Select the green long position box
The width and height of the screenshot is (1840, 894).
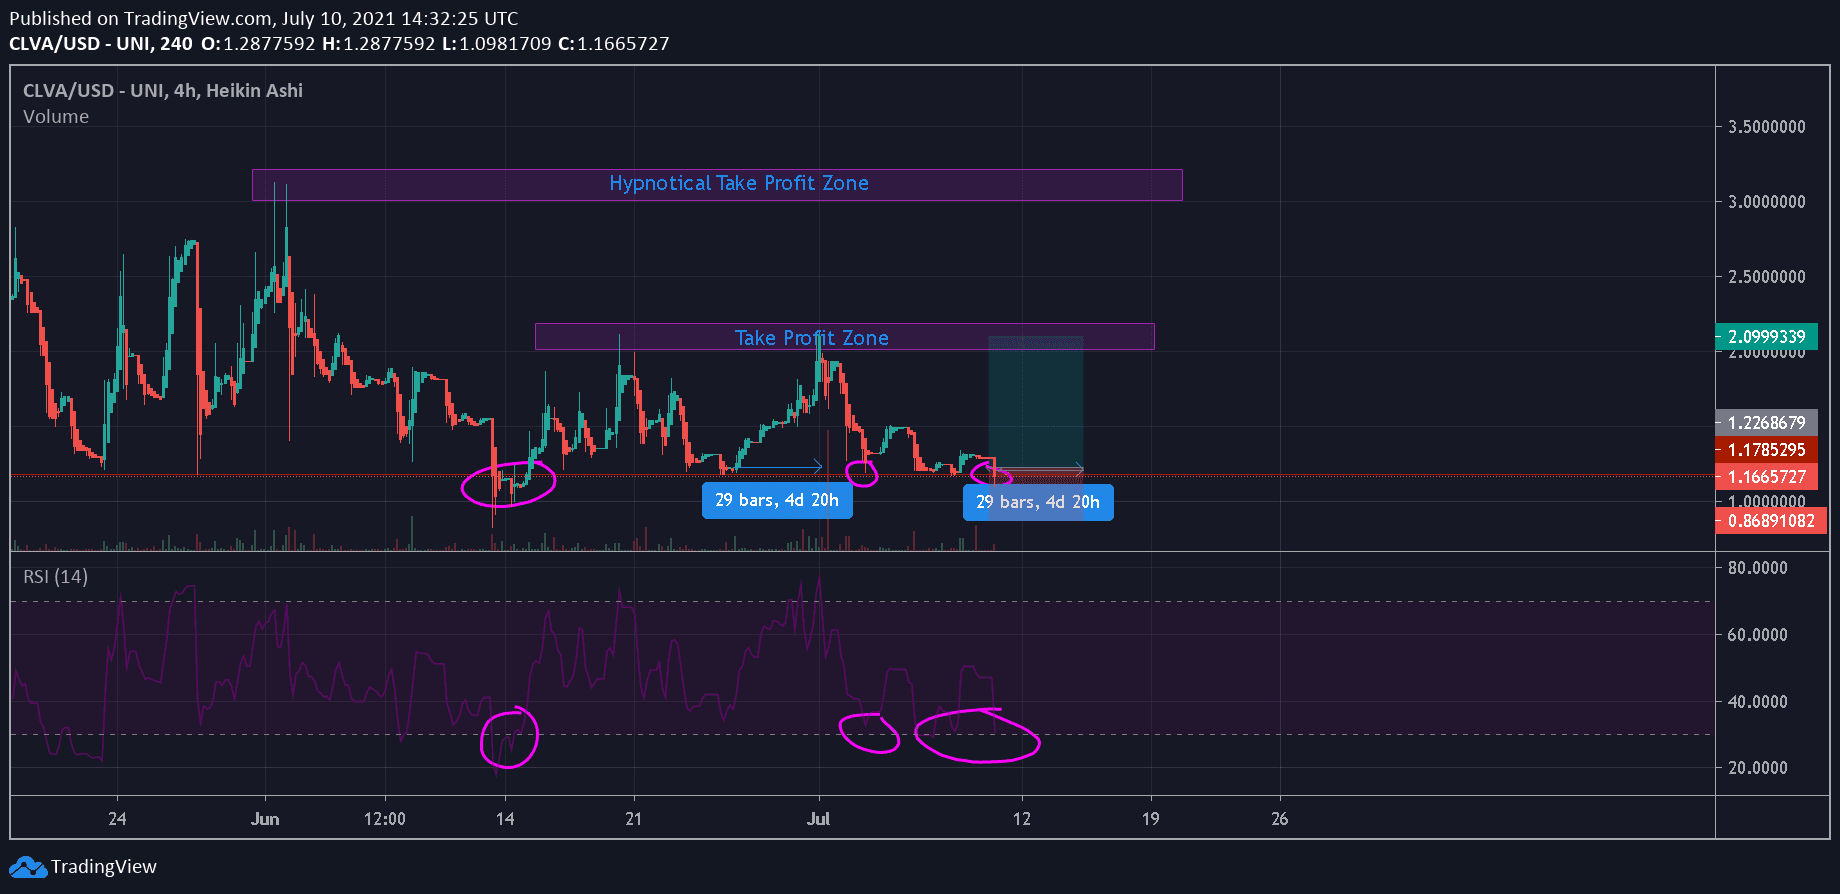1035,400
